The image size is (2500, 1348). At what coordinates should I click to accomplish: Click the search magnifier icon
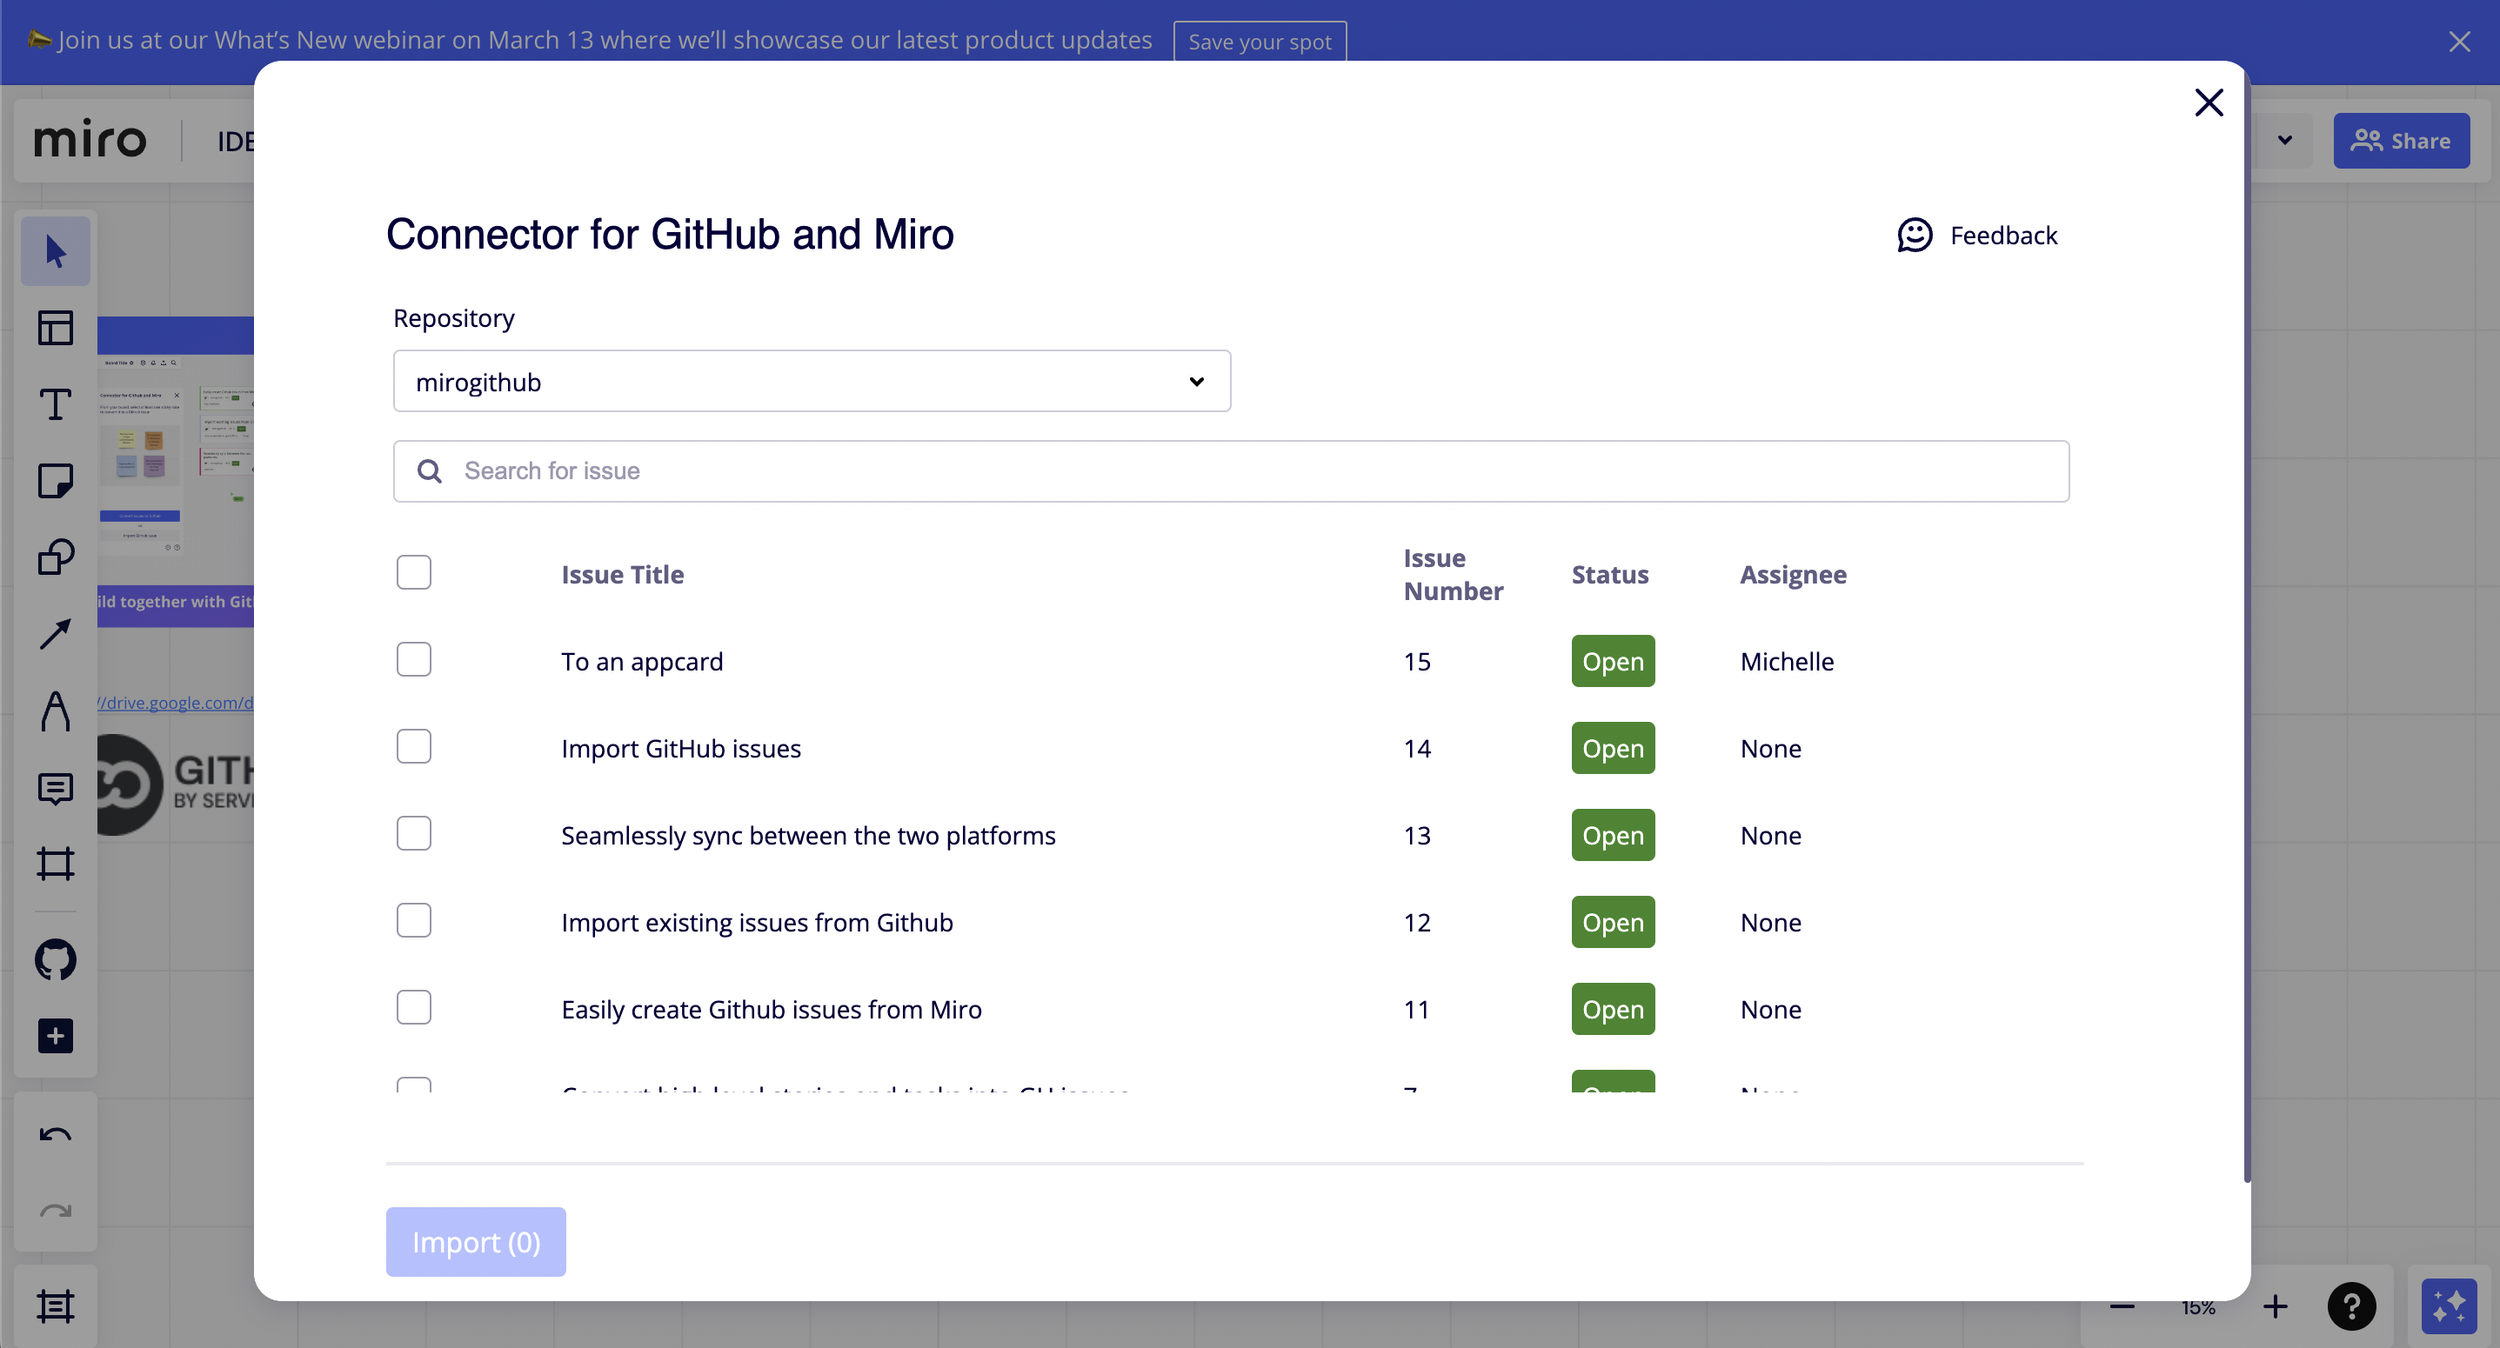[430, 471]
